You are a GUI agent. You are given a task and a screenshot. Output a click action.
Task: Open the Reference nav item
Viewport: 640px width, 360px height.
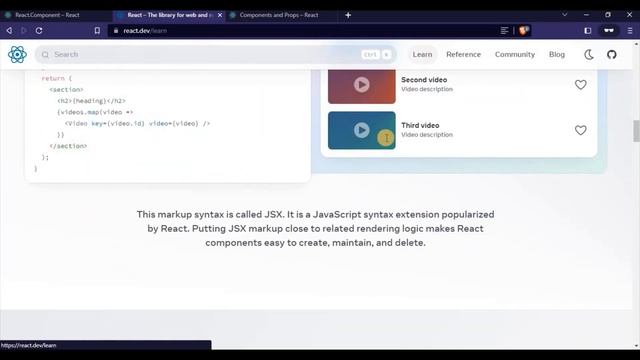pos(463,54)
